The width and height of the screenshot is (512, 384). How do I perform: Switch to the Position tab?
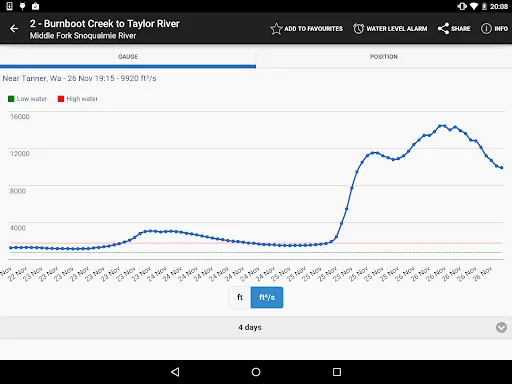[384, 57]
